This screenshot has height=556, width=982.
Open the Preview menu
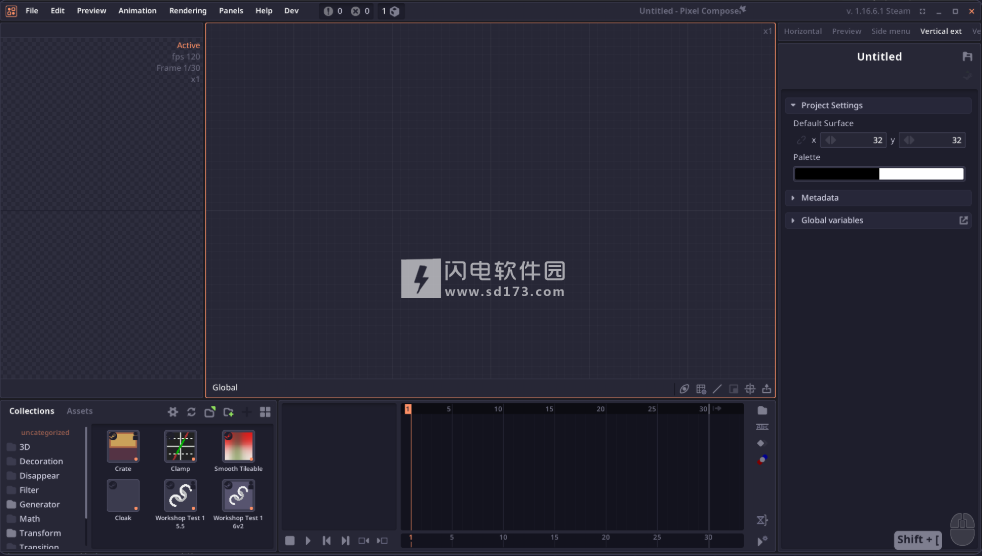(x=91, y=11)
